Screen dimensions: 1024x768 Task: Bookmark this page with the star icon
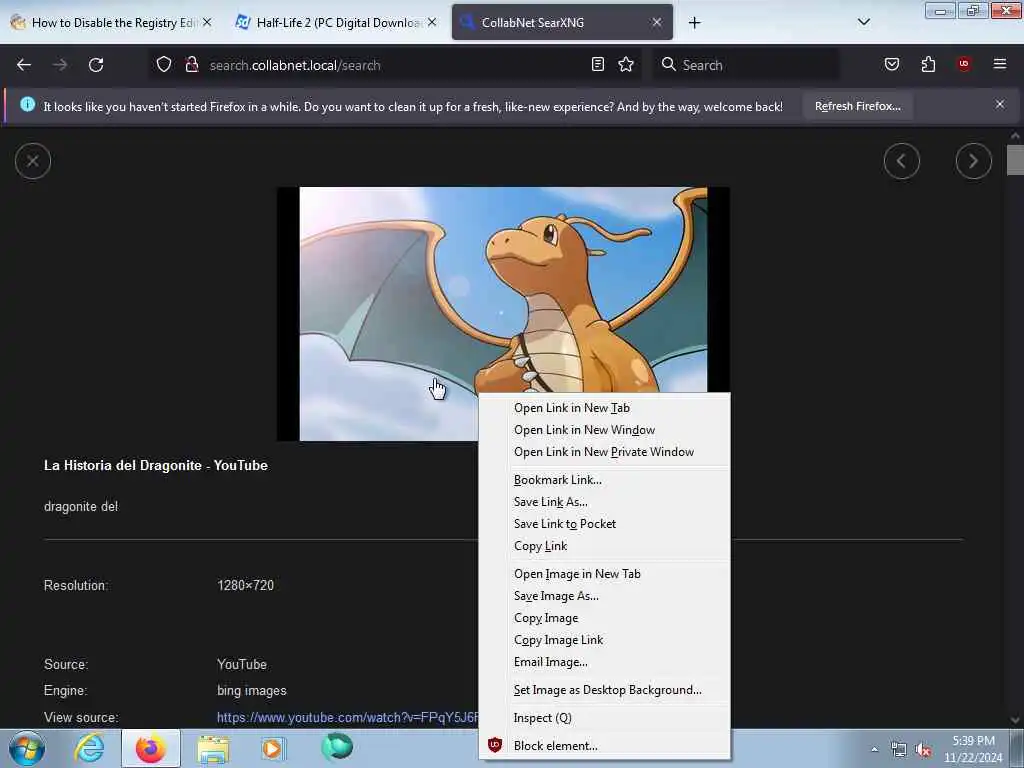pyautogui.click(x=626, y=65)
